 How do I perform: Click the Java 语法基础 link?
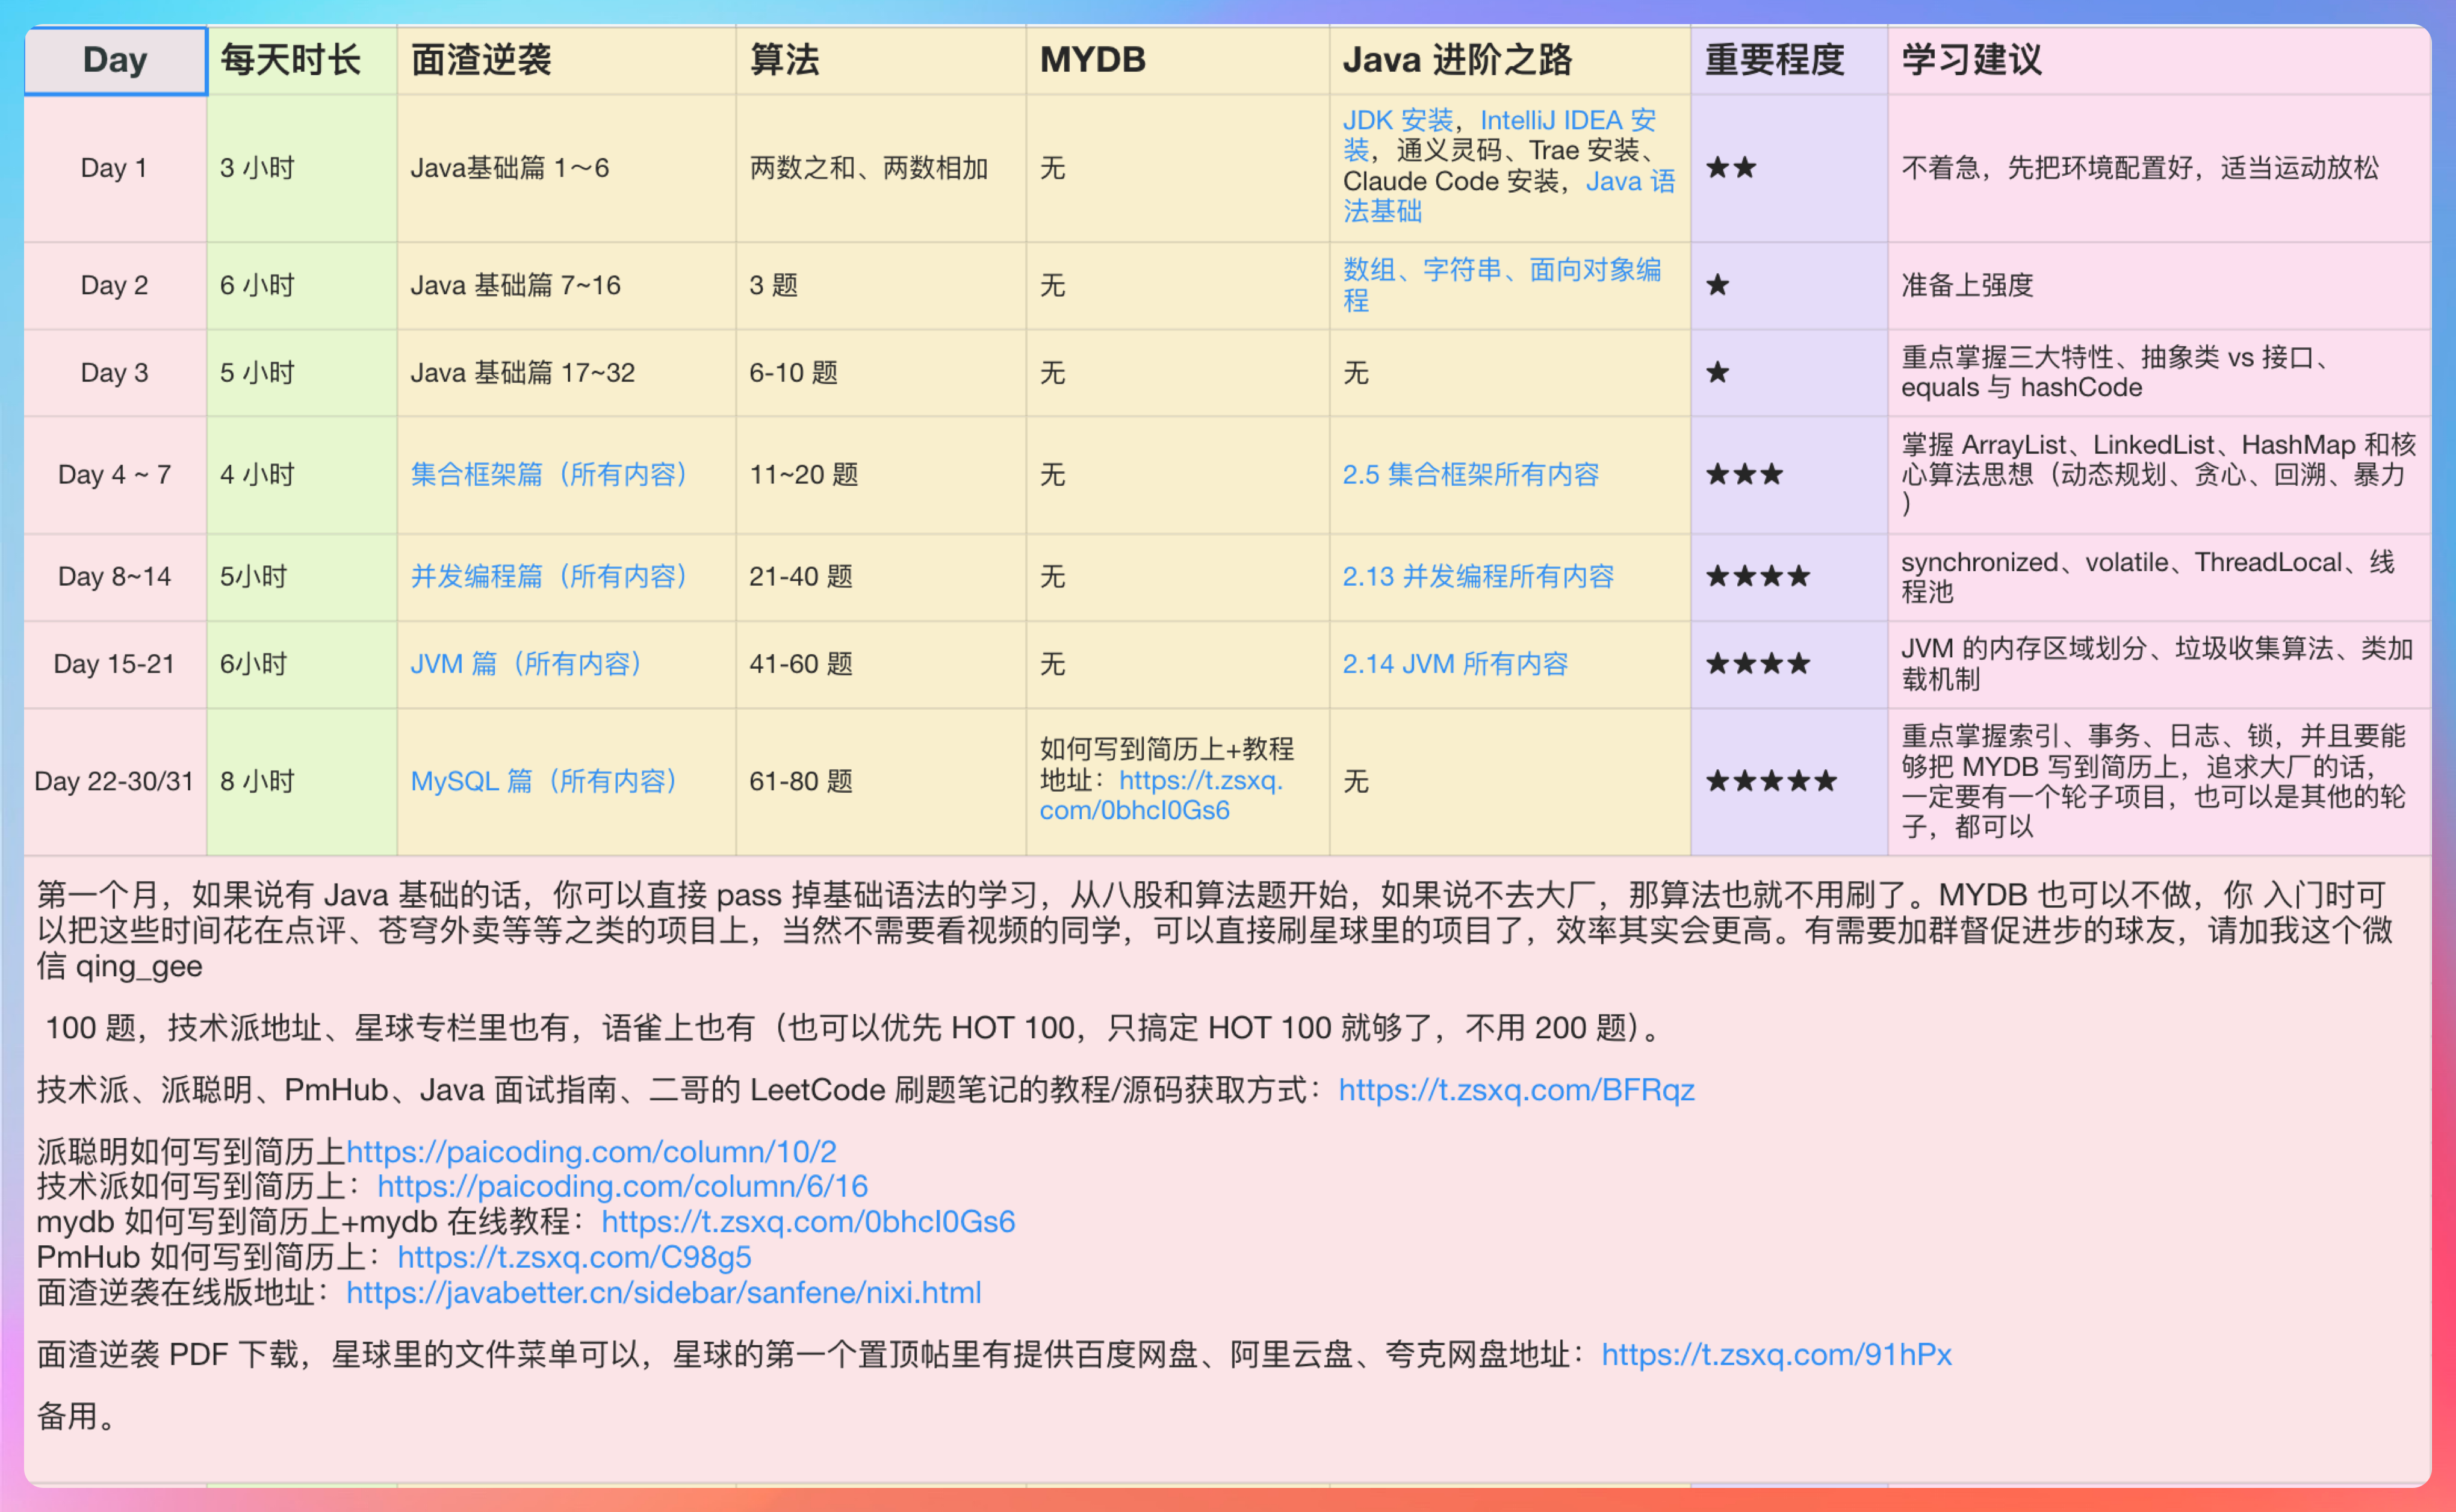(x=1630, y=182)
